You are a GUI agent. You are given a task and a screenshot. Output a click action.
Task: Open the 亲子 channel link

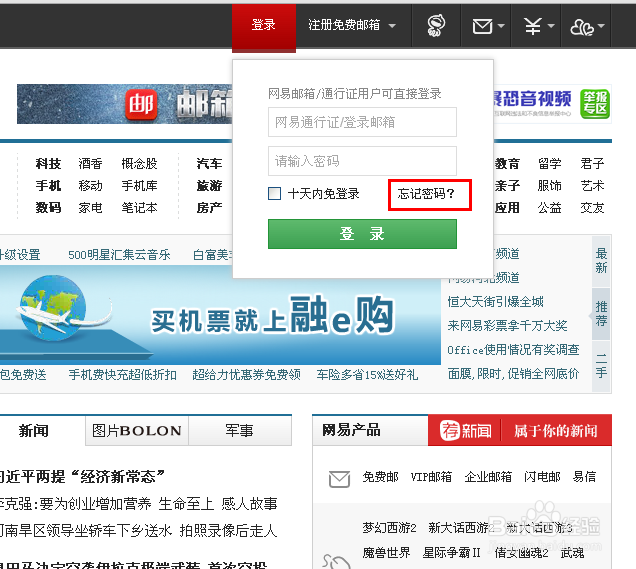pos(507,186)
